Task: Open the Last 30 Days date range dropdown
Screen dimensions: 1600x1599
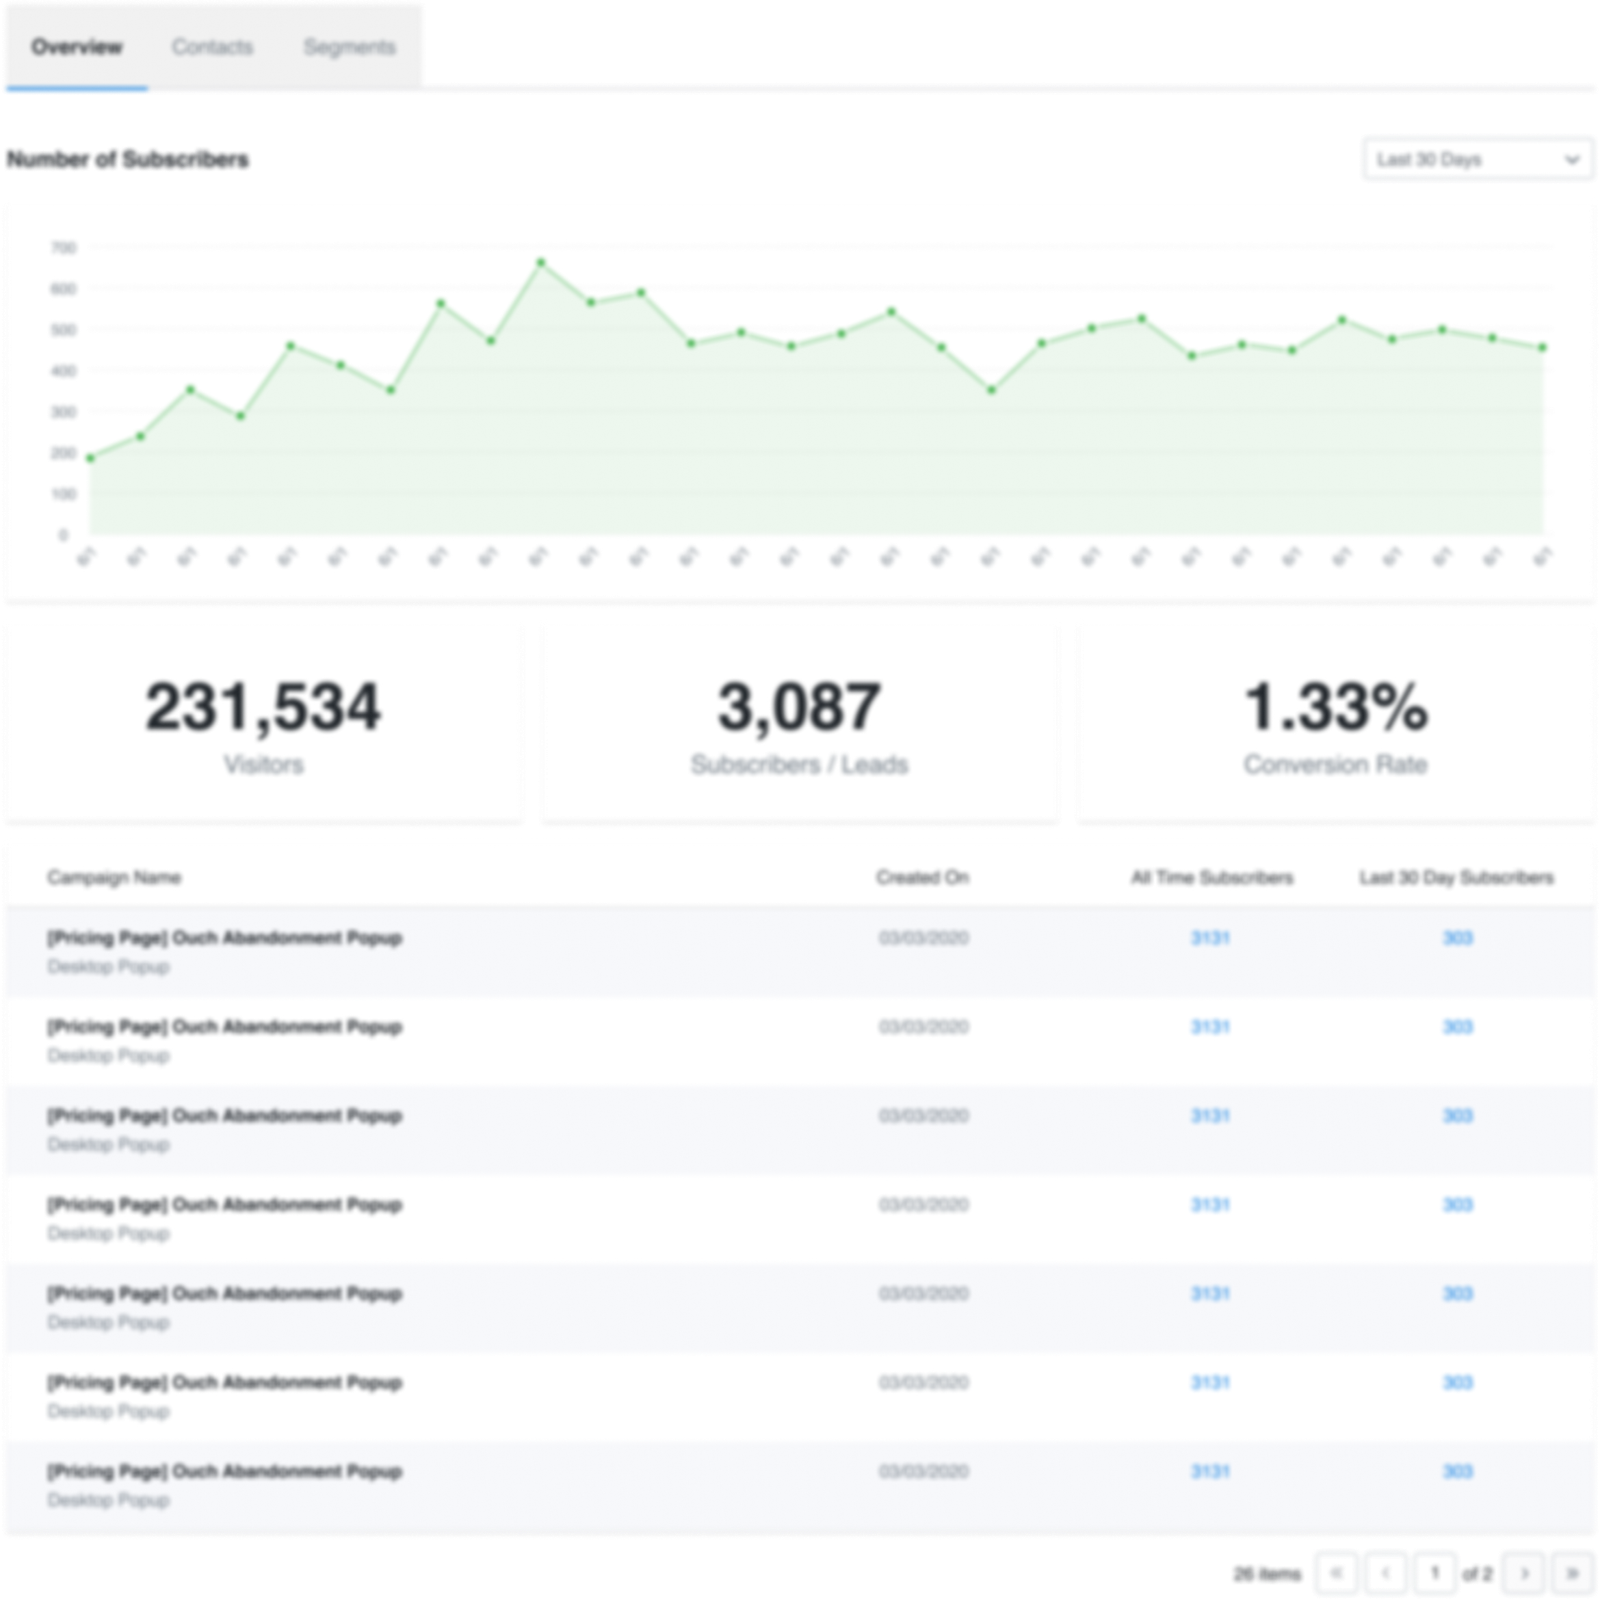Action: 1477,159
